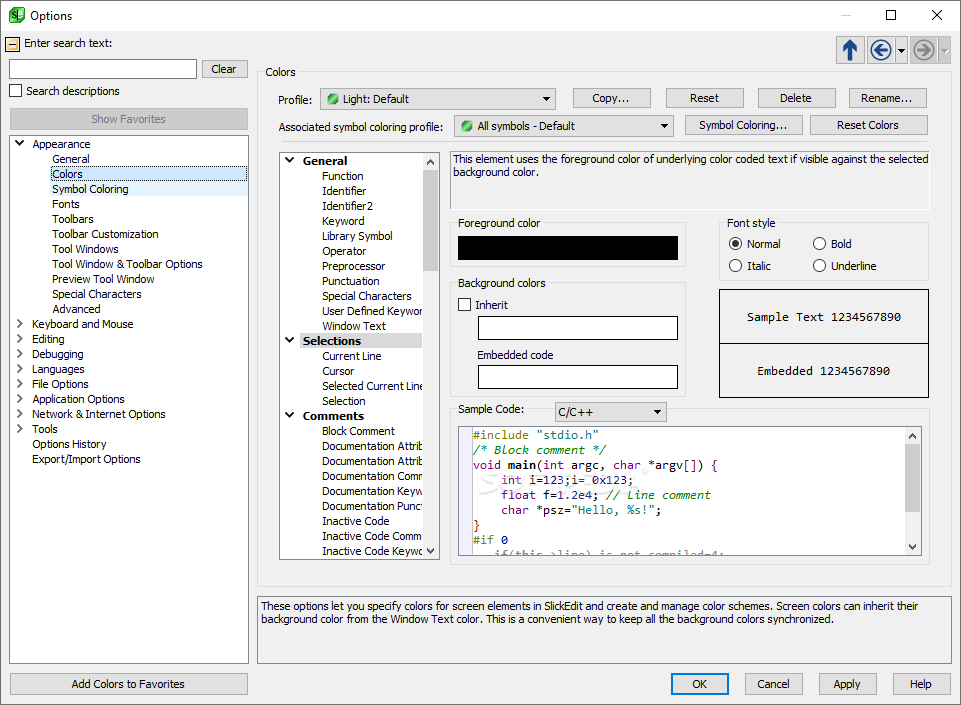Check the Inherit background checkbox

tap(465, 305)
